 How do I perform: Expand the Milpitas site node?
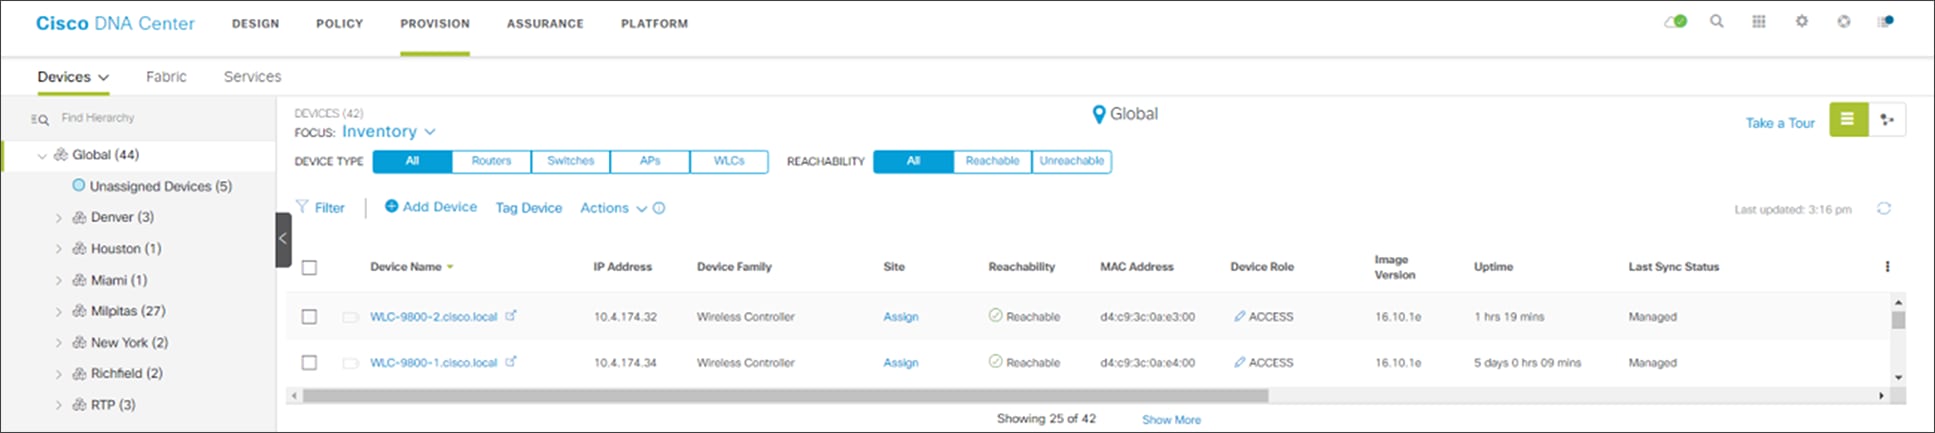pyautogui.click(x=58, y=312)
